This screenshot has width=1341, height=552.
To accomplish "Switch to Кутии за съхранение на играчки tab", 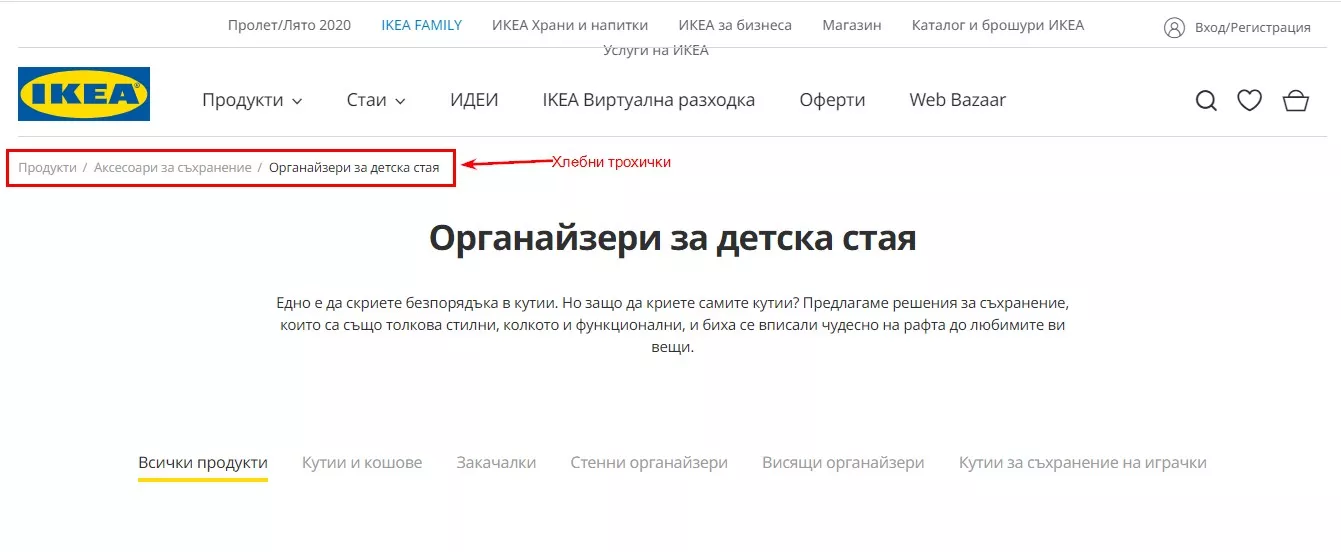I will tap(1083, 463).
